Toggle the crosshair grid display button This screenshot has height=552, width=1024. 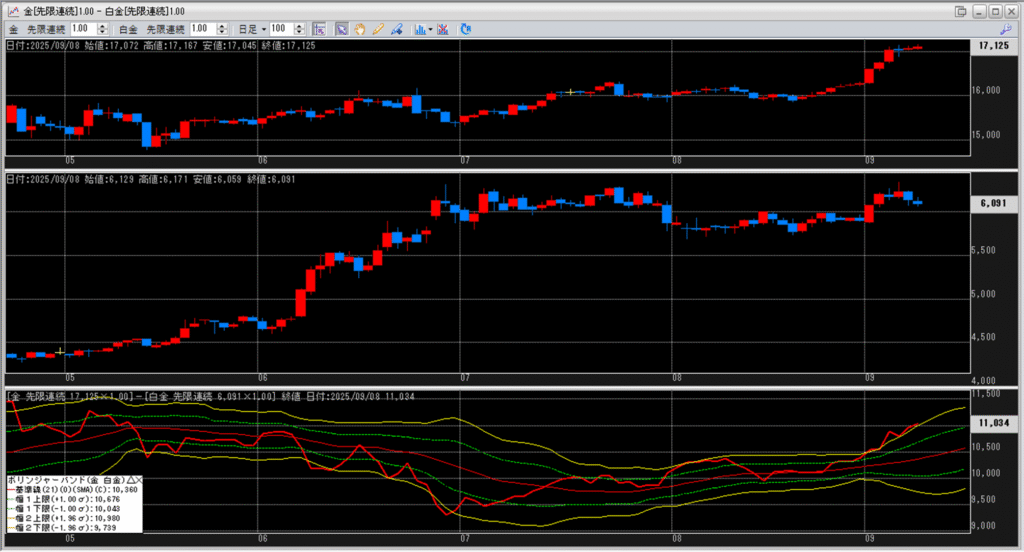(318, 30)
